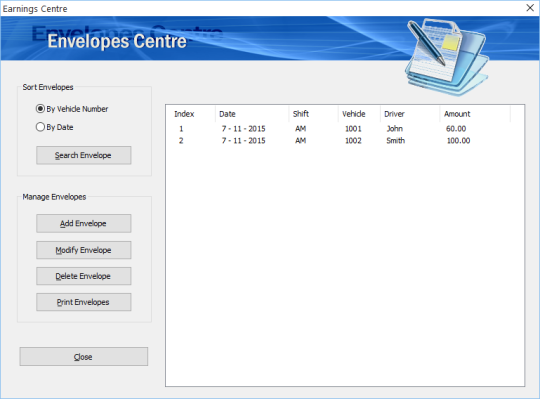Open Modify Envelope
Image resolution: width=540 pixels, height=399 pixels.
point(83,250)
